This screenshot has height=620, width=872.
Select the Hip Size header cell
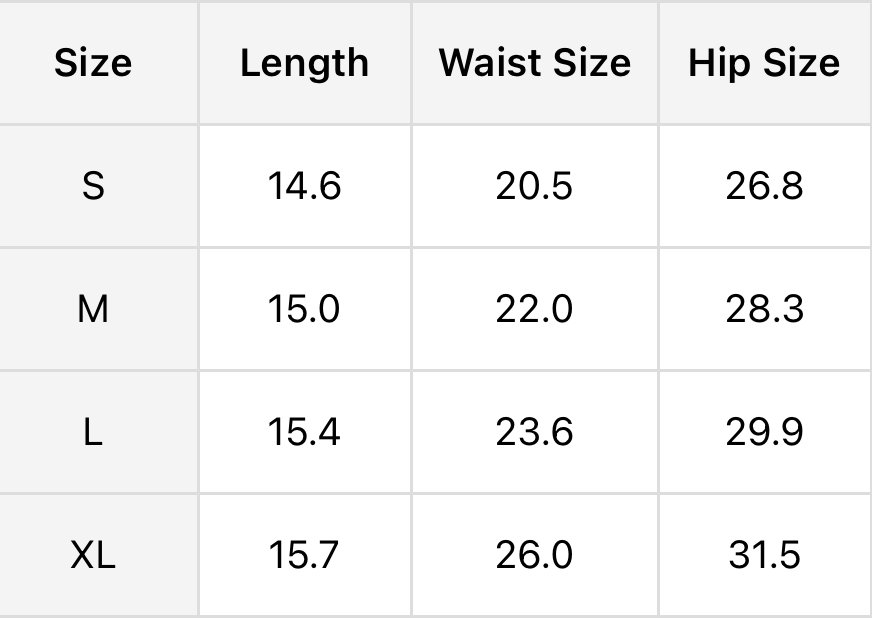coord(764,63)
